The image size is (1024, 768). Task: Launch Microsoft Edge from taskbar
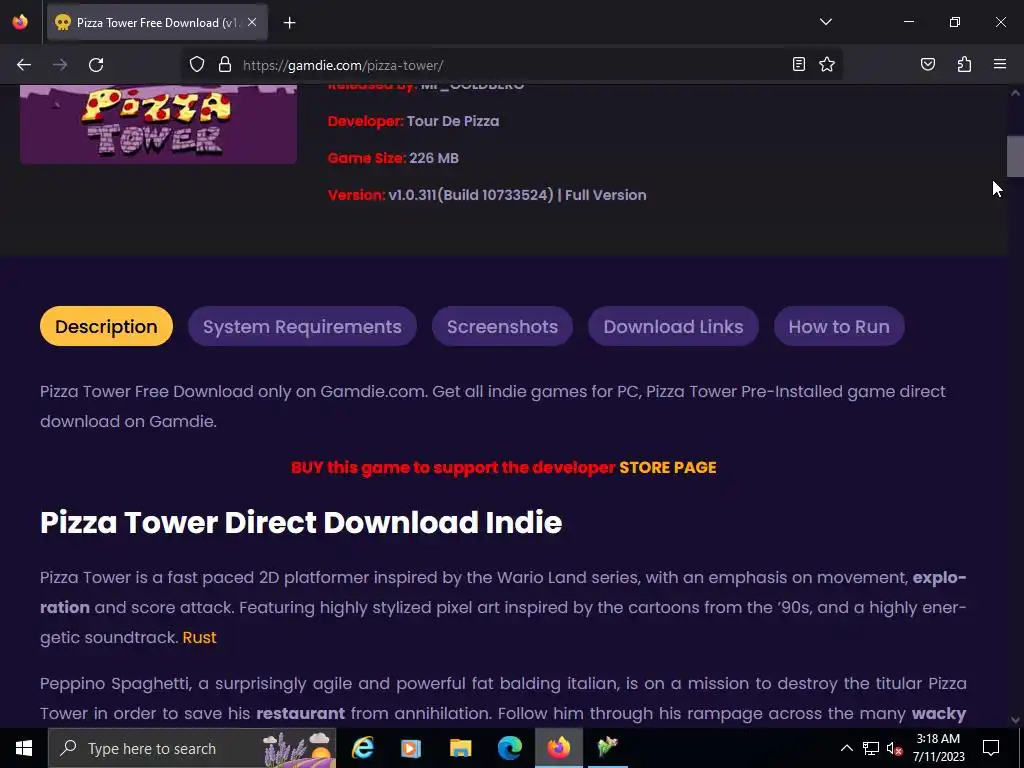(x=510, y=748)
